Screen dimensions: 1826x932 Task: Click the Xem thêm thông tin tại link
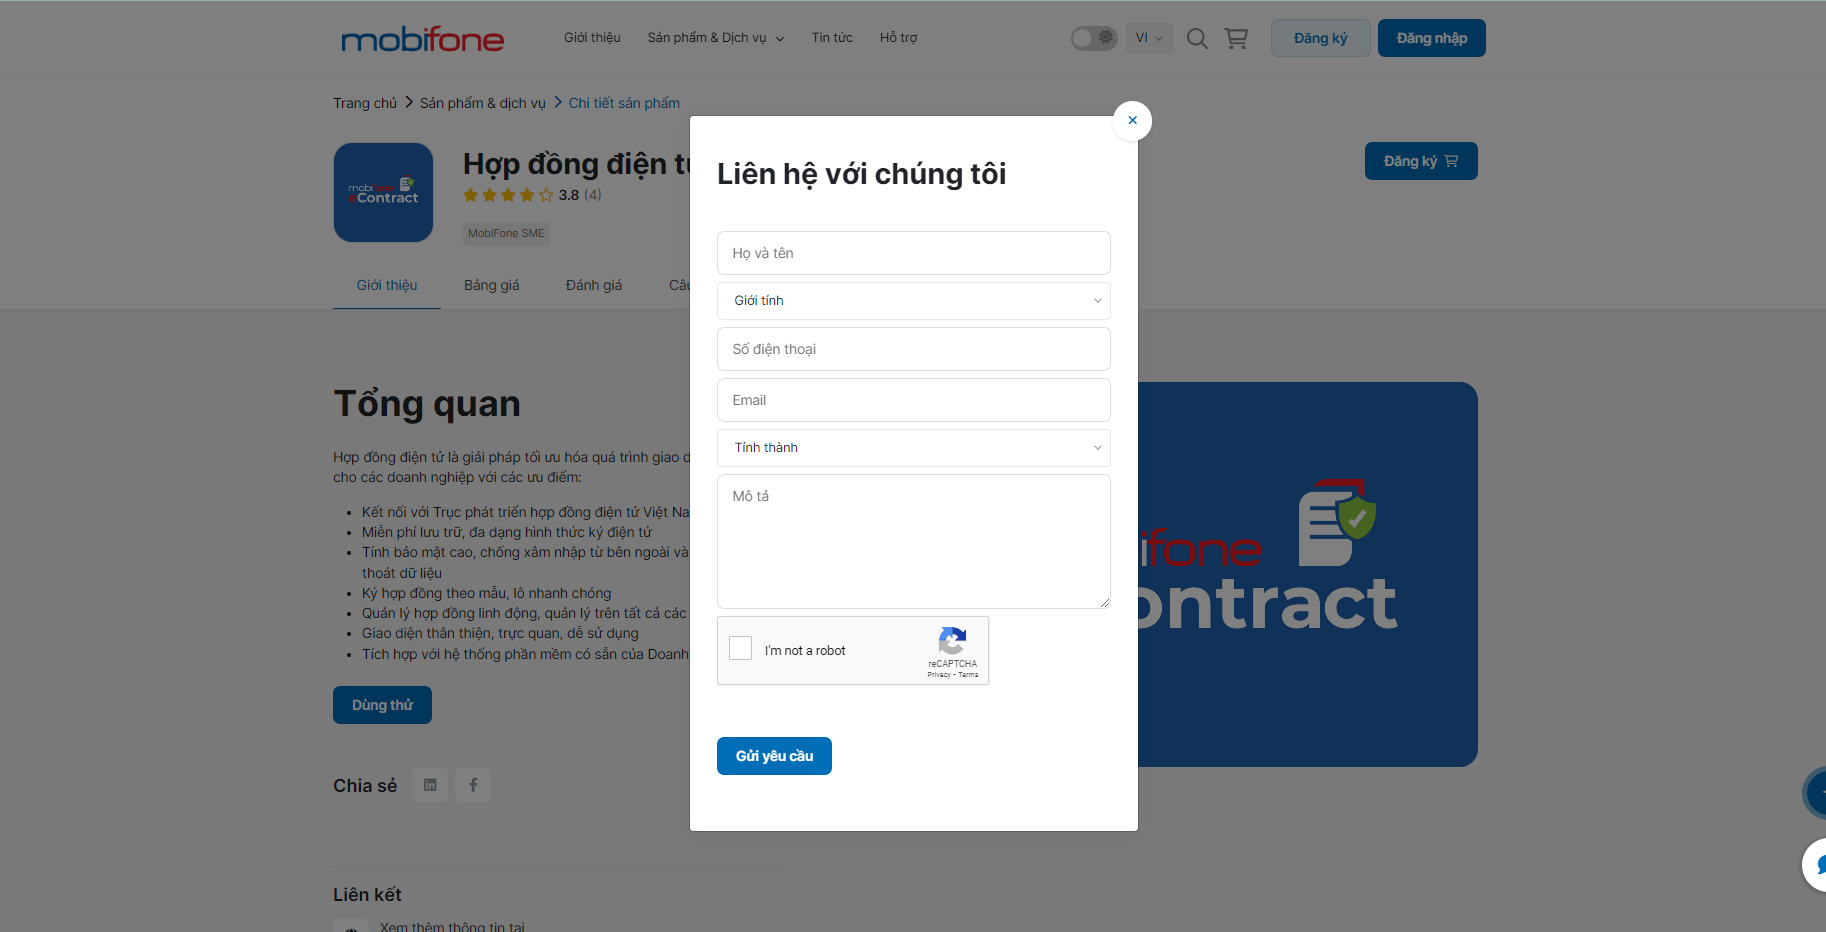pos(452,926)
